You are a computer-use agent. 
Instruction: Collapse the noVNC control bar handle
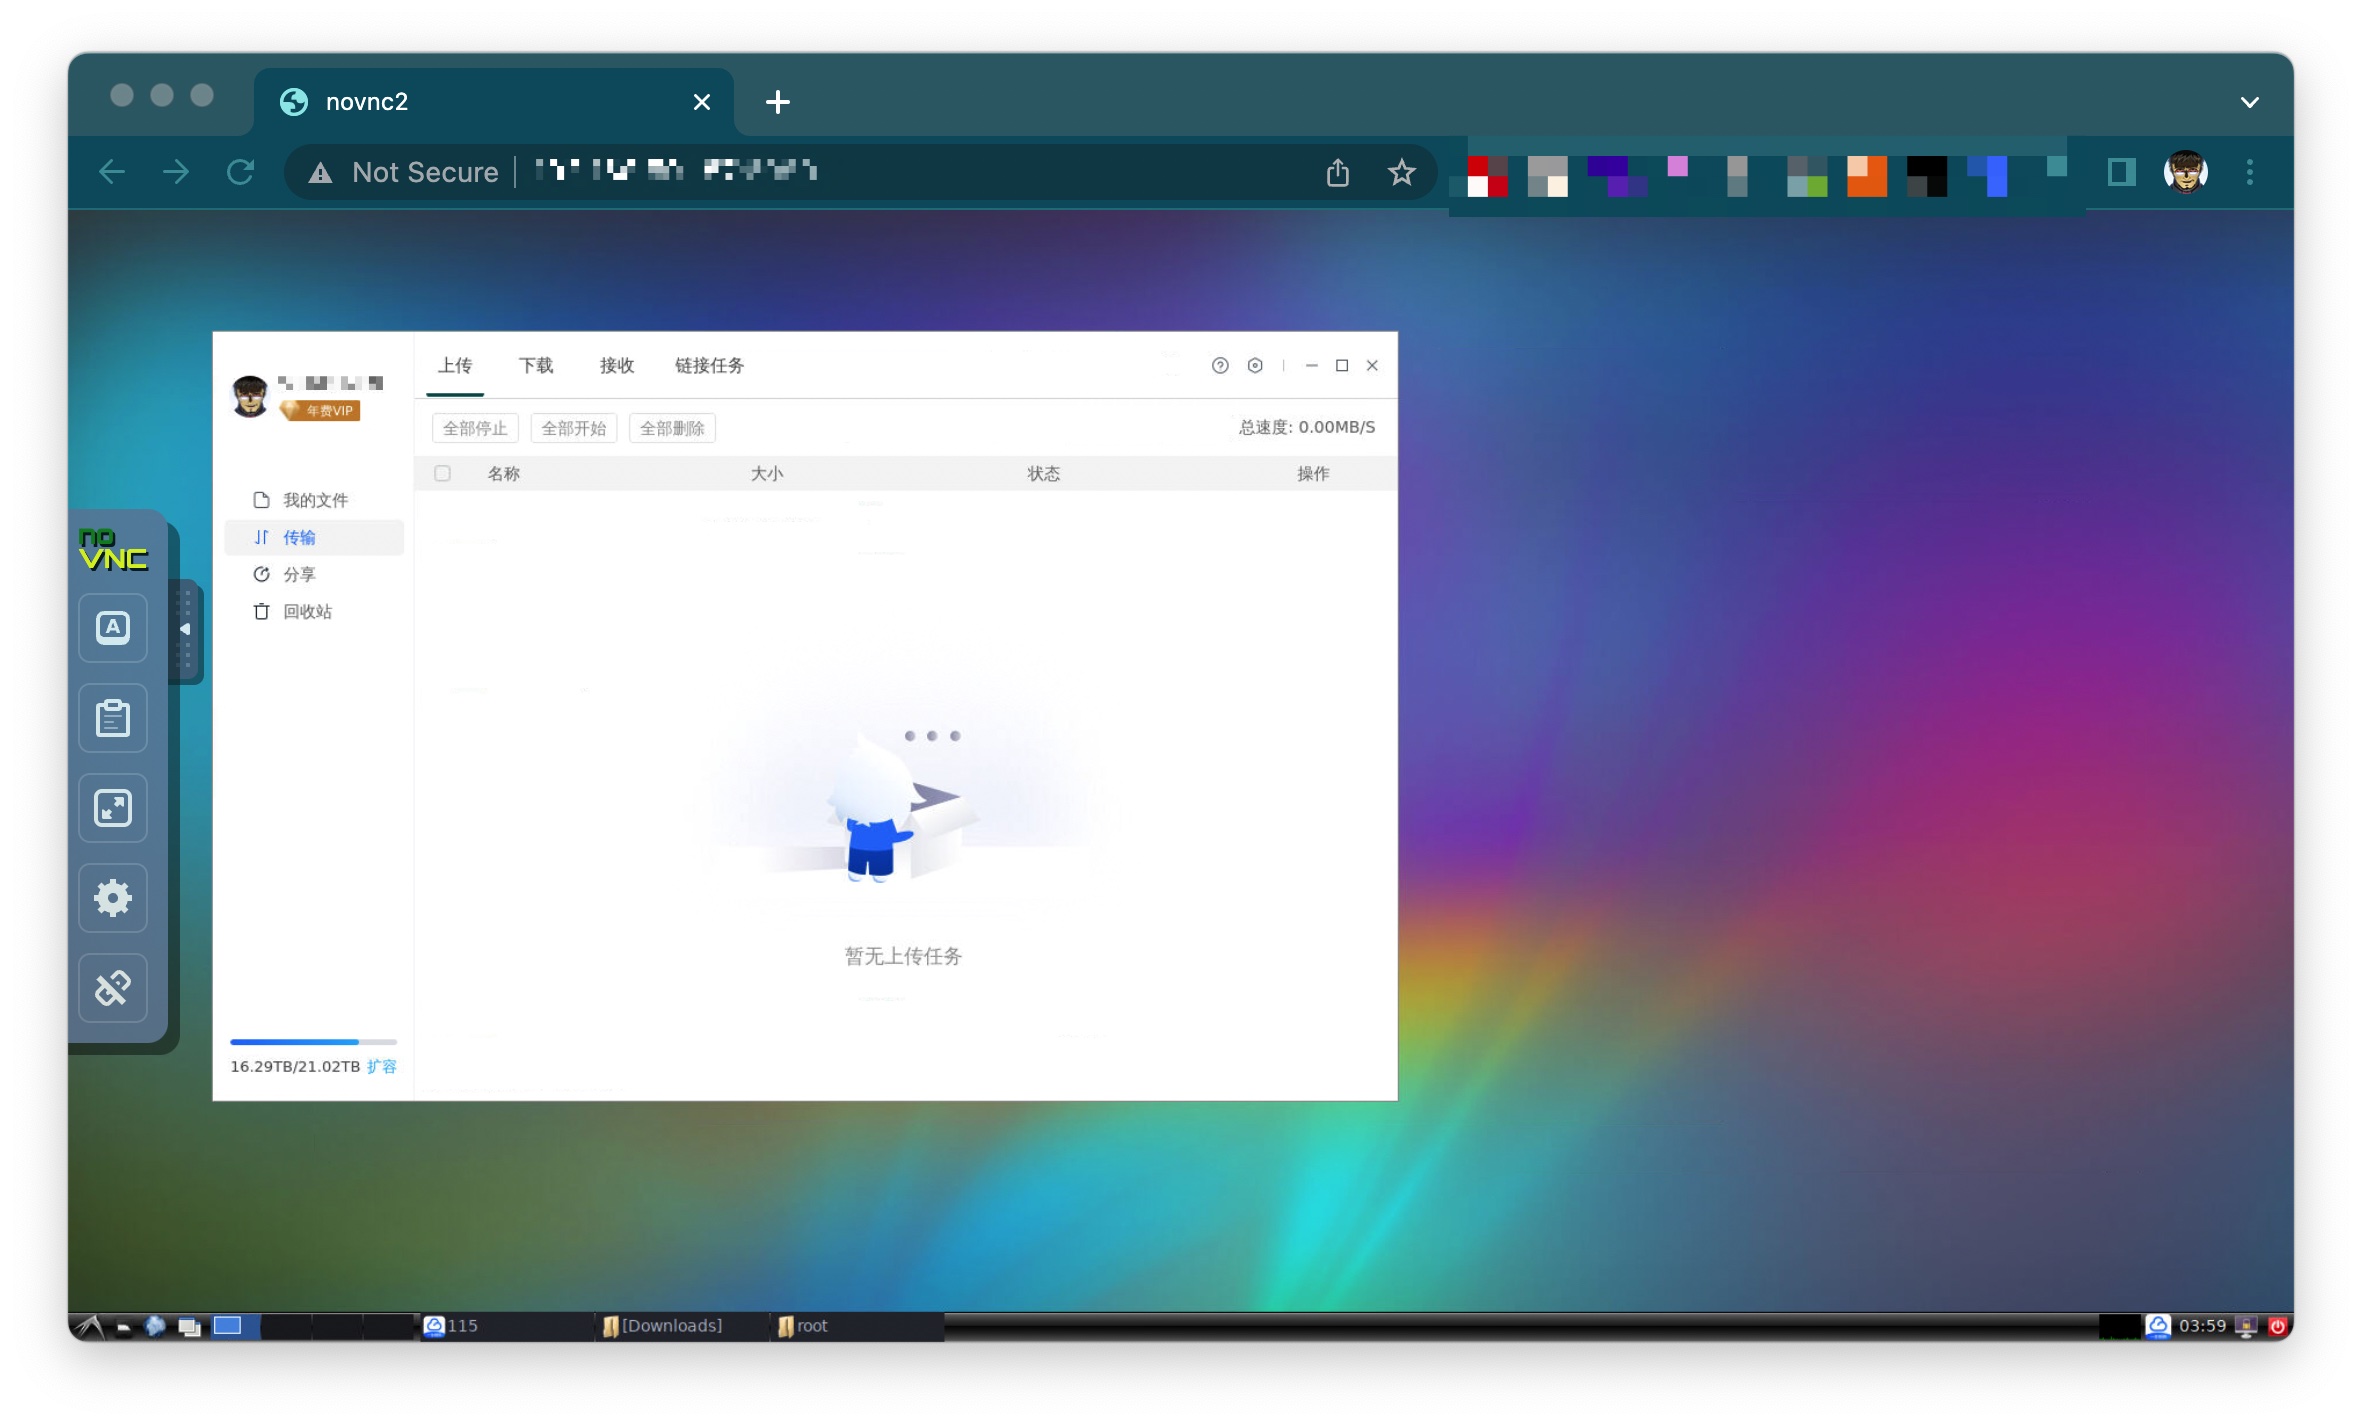click(x=185, y=630)
